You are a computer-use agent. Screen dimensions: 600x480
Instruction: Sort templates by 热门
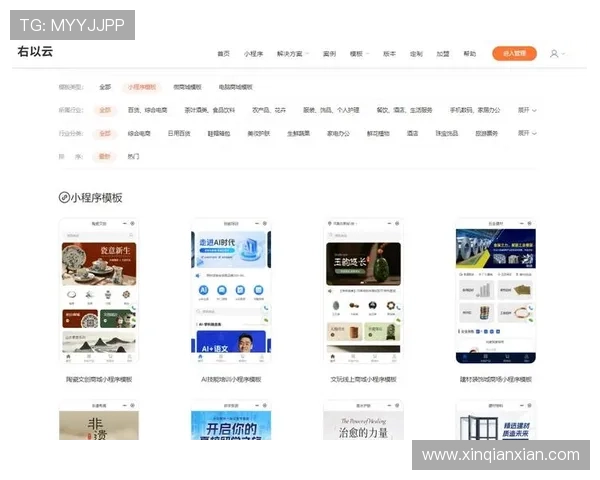(x=133, y=157)
